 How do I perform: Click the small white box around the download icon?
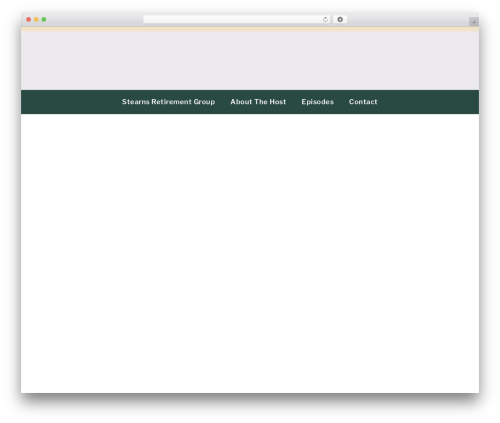tap(340, 19)
